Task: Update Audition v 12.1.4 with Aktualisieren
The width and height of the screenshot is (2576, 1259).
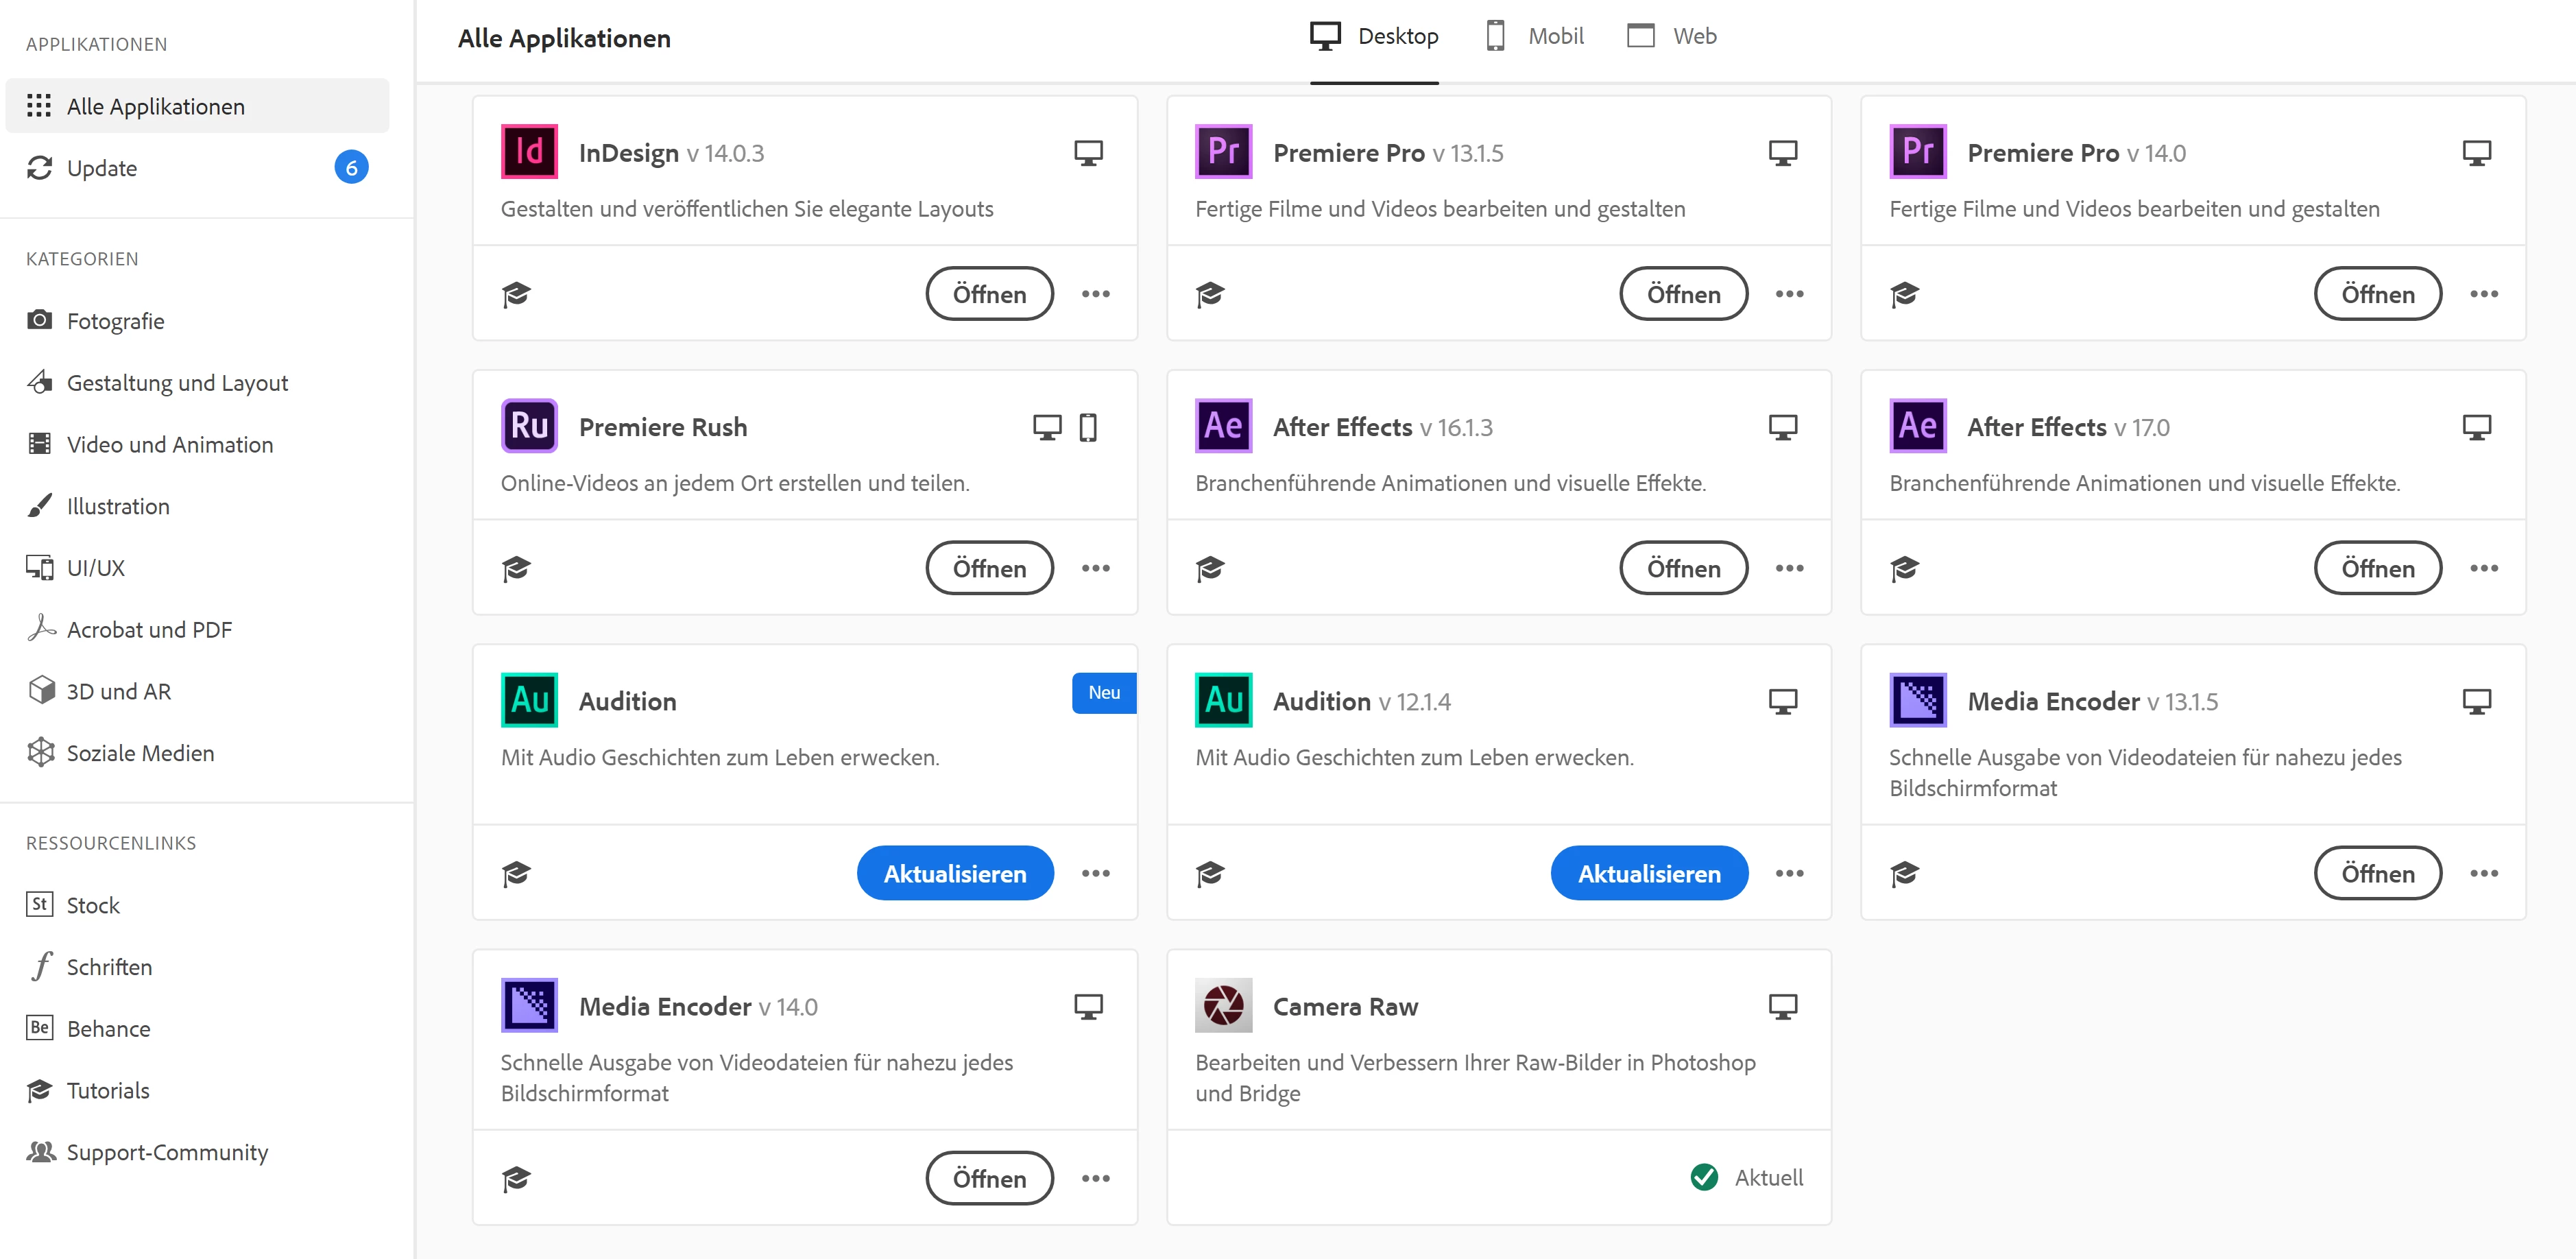Action: click(x=1648, y=873)
